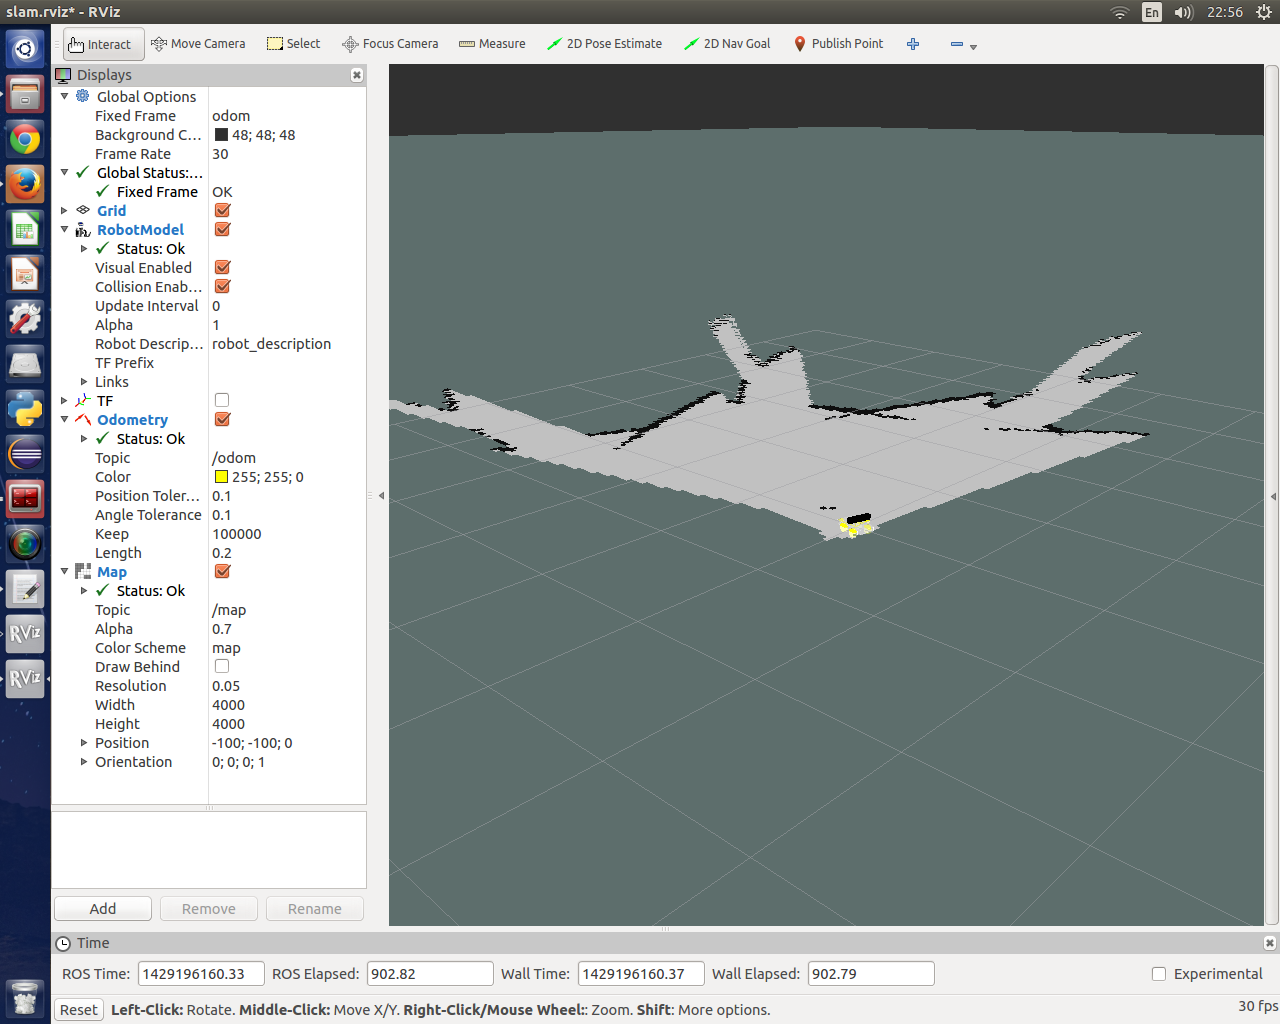Click the Remove display button
1280x1024 pixels.
pyautogui.click(x=209, y=909)
